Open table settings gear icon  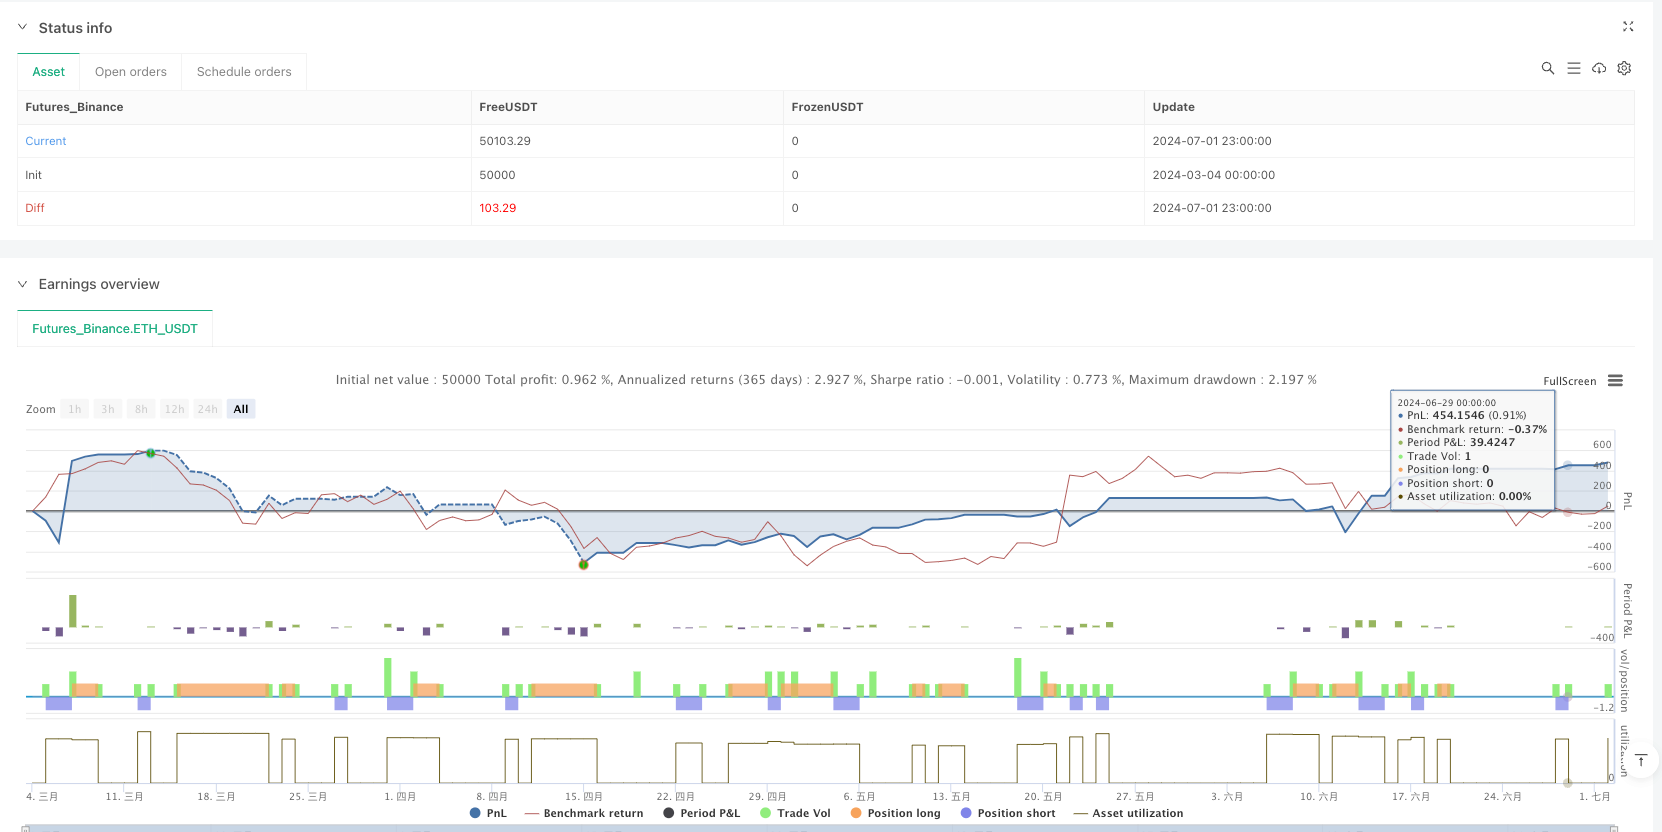click(x=1624, y=68)
